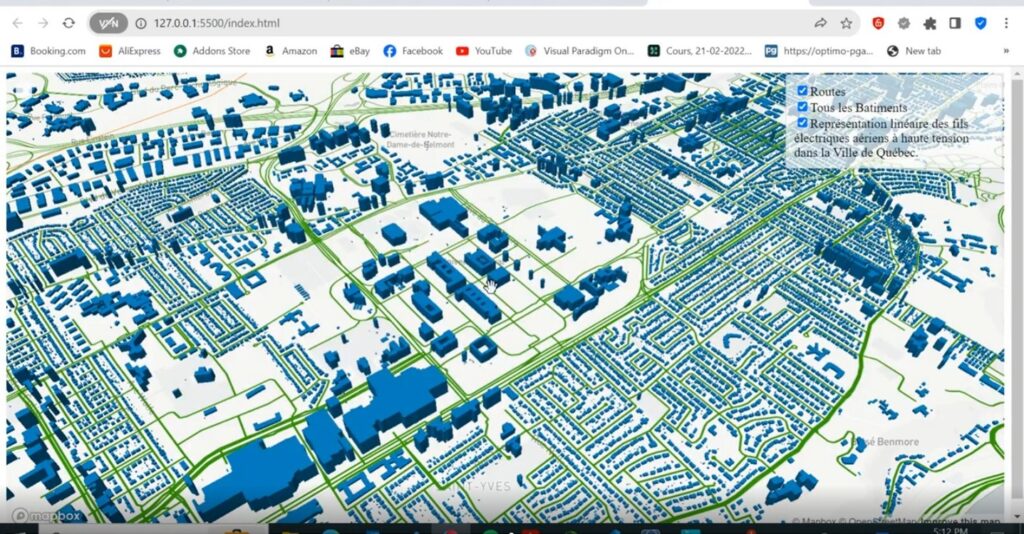Open the Addons Store bookmark
The width and height of the screenshot is (1024, 534).
pyautogui.click(x=212, y=51)
